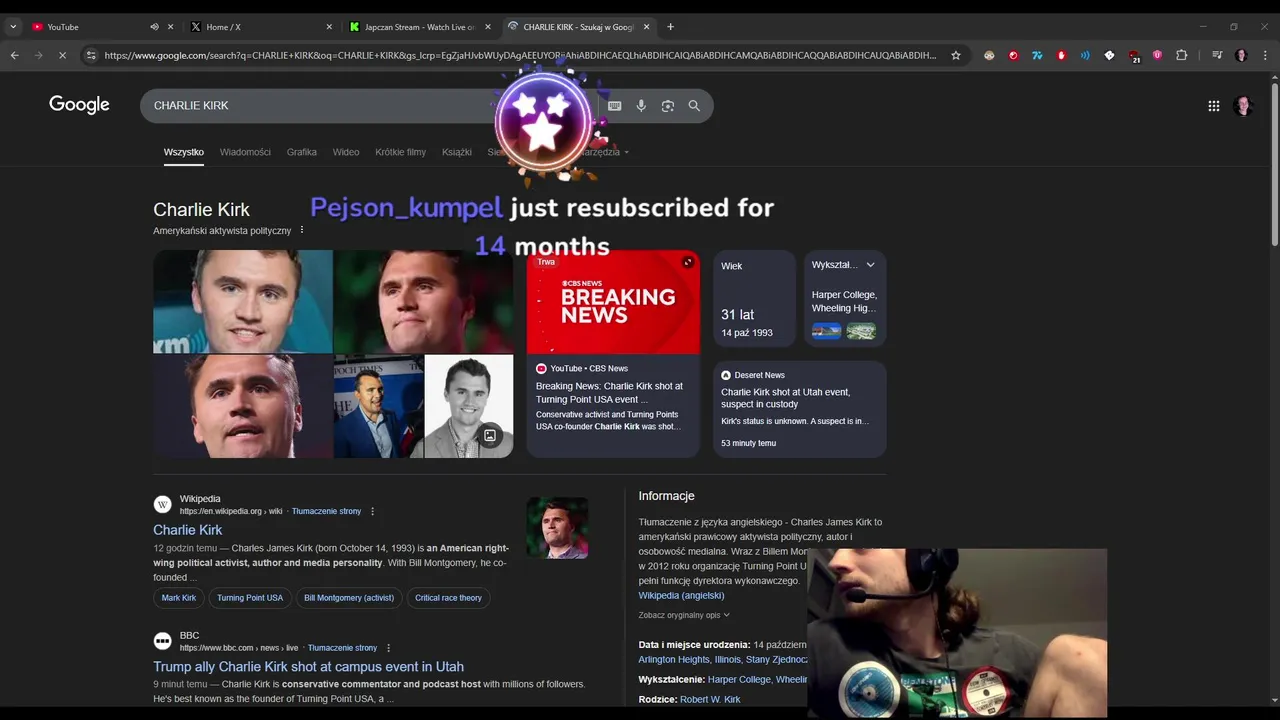Stop loading the page
1280x720 pixels.
[x=62, y=55]
